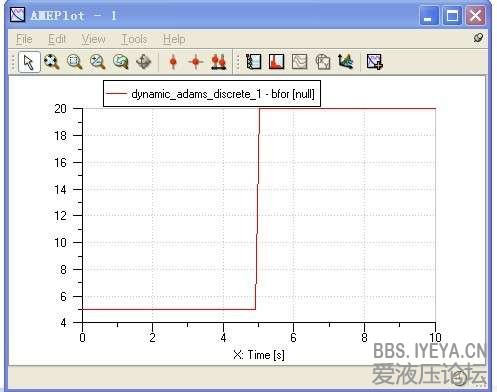Viewport: 497px width, 392px height.
Task: Click the wavy curves plot icon
Action: click(299, 62)
